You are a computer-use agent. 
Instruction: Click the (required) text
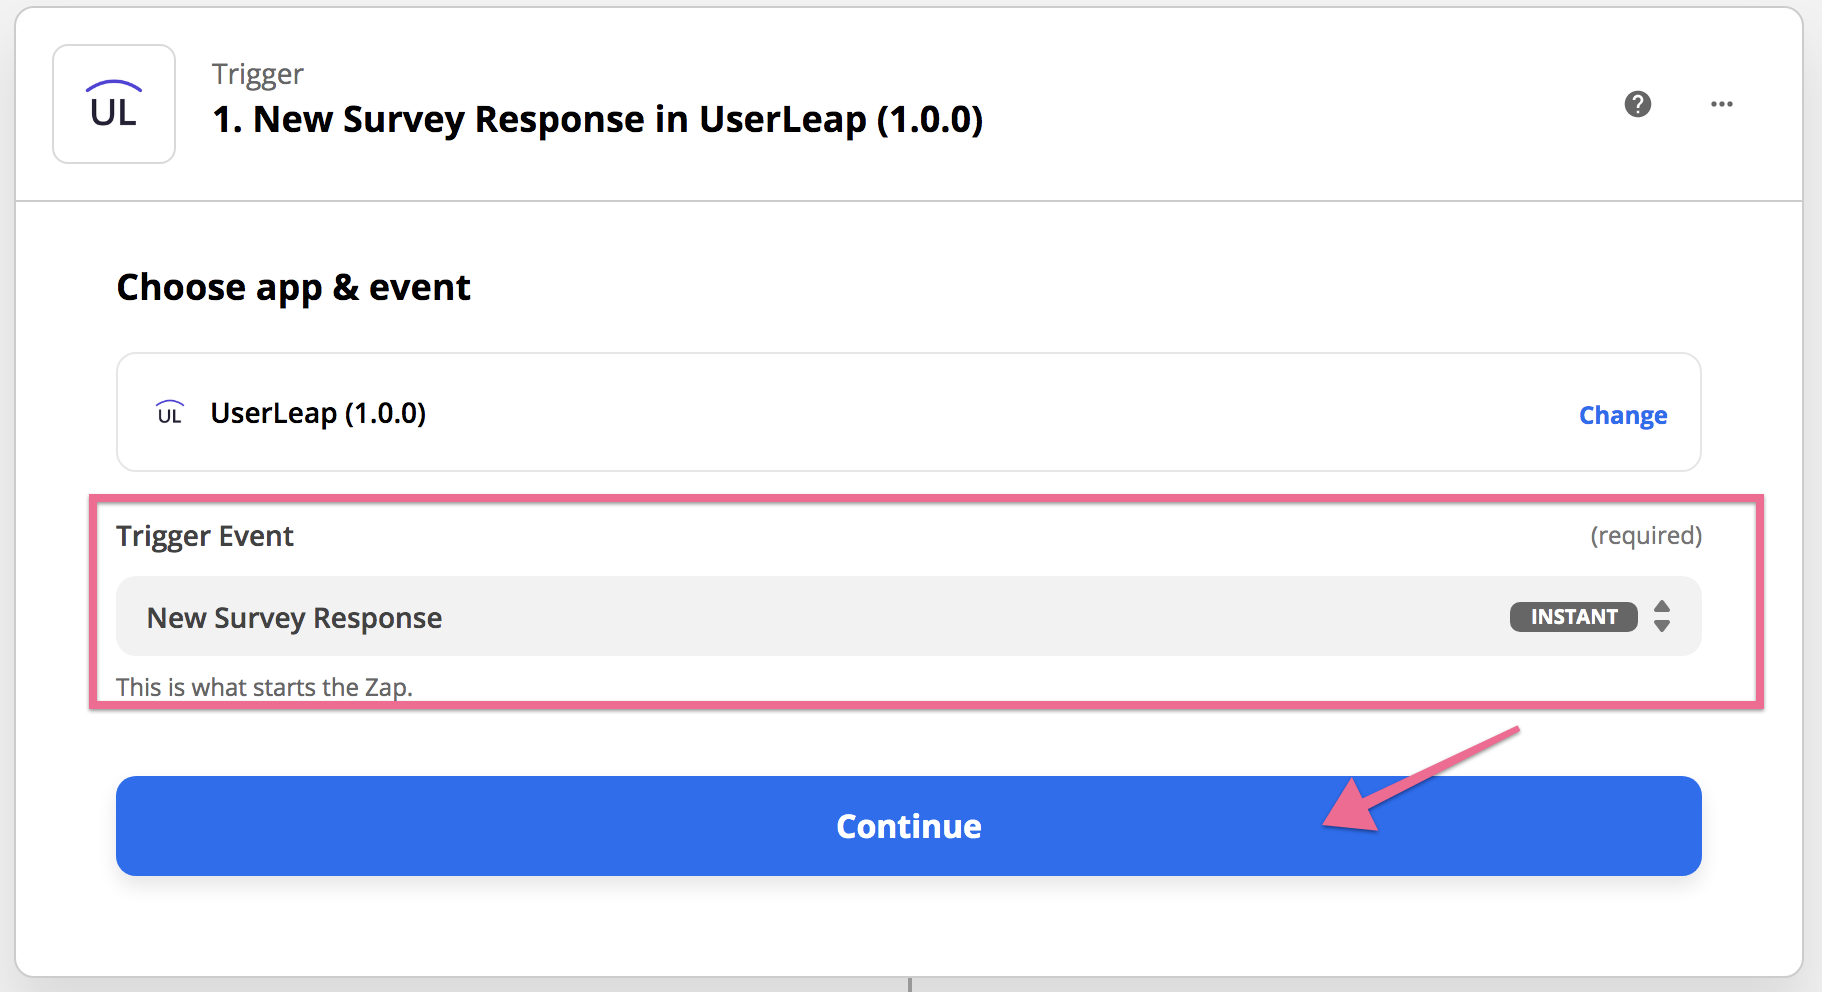point(1646,535)
